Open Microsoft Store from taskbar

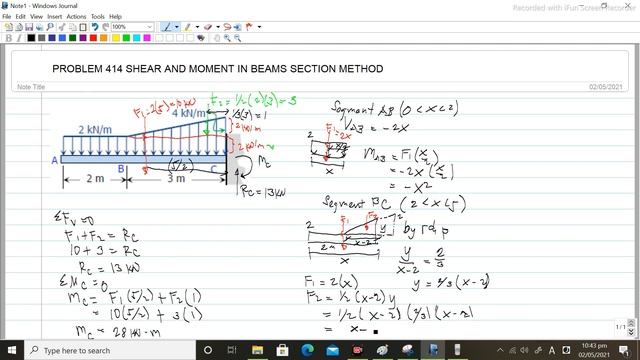pos(282,350)
